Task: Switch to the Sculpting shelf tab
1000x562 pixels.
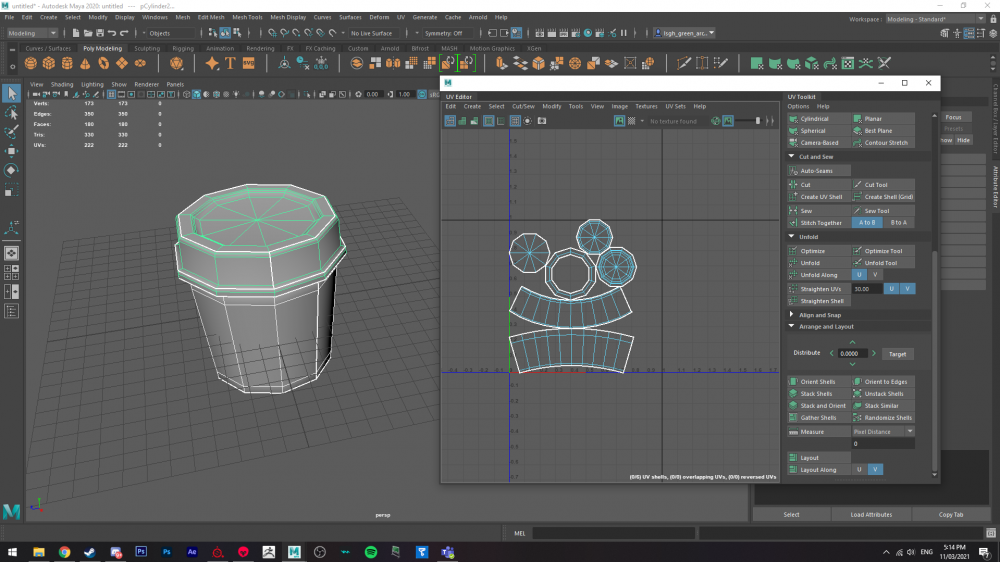Action: click(x=147, y=48)
